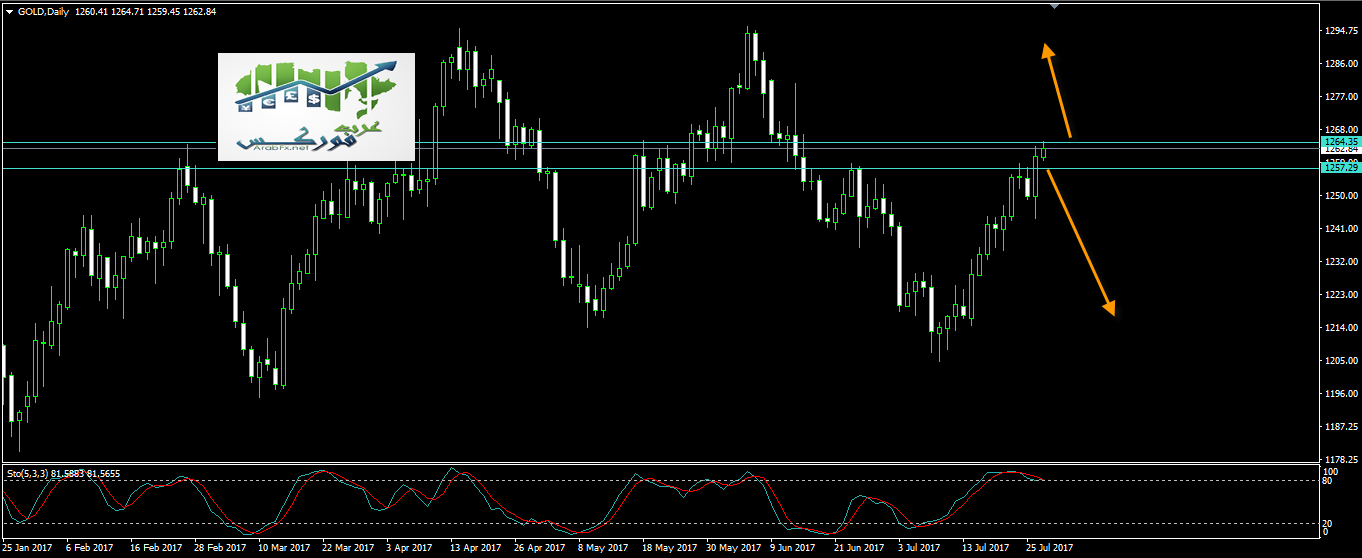Click the OHLC values 1260.41 1264.71 1259.45 1262.84
Screen dimensions: 1362x558
[146, 11]
